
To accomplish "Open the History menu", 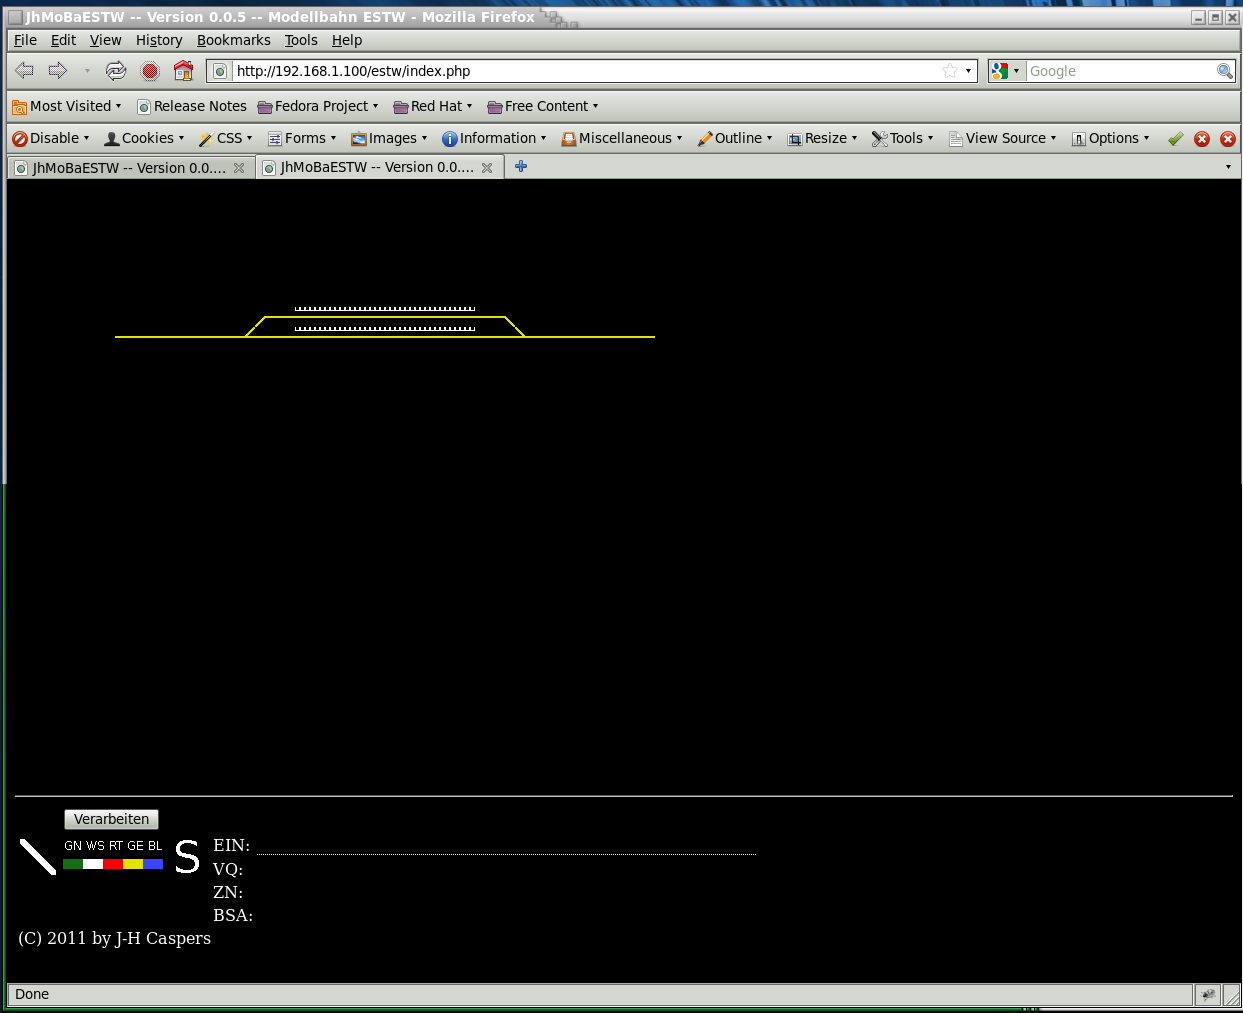I will pyautogui.click(x=159, y=40).
